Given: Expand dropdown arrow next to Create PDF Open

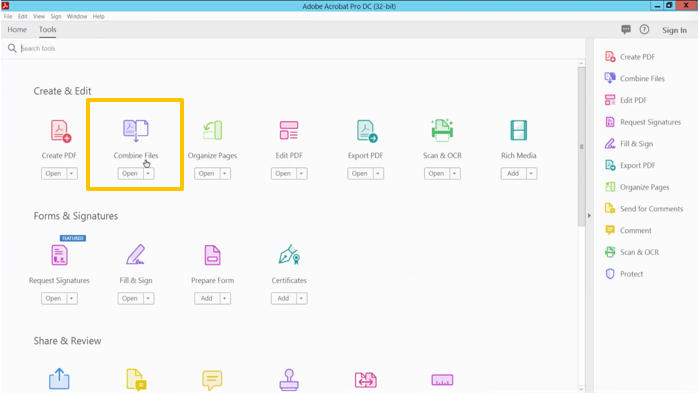Looking at the screenshot, I should pos(72,173).
